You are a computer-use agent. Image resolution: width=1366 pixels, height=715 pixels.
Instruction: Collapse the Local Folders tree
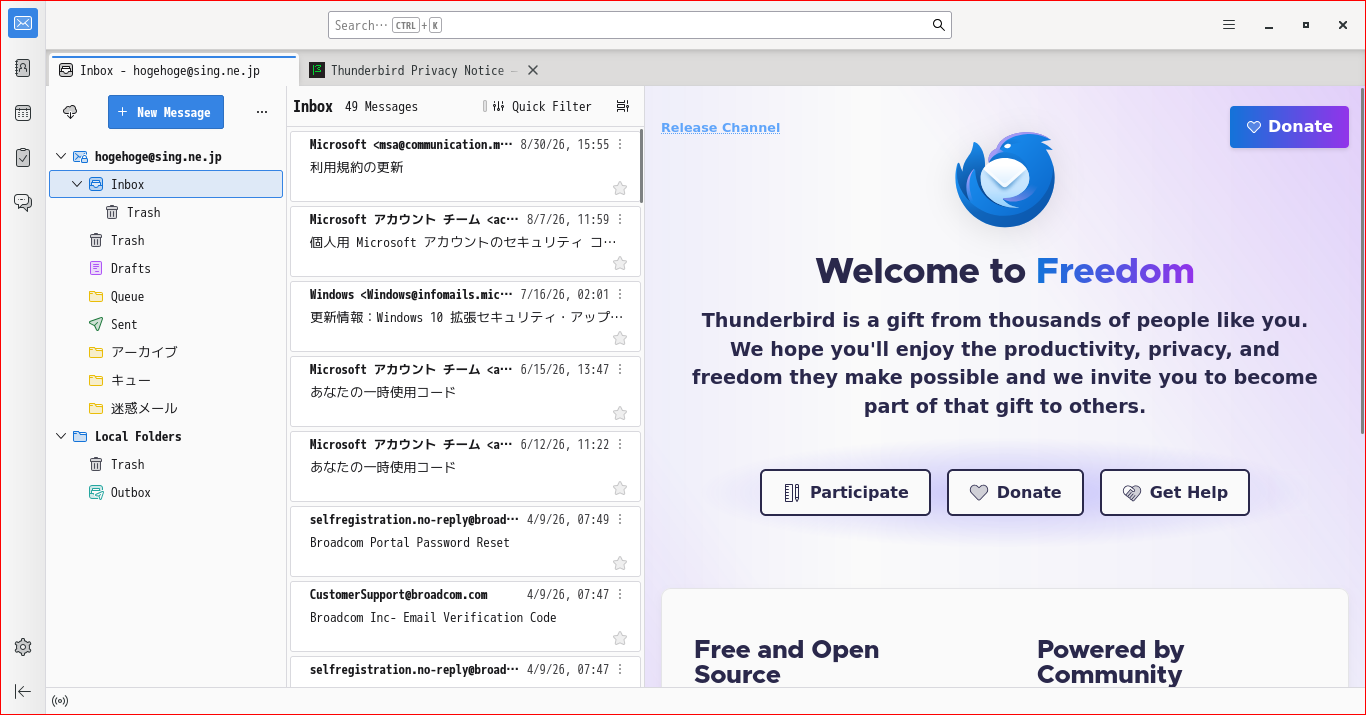tap(61, 436)
